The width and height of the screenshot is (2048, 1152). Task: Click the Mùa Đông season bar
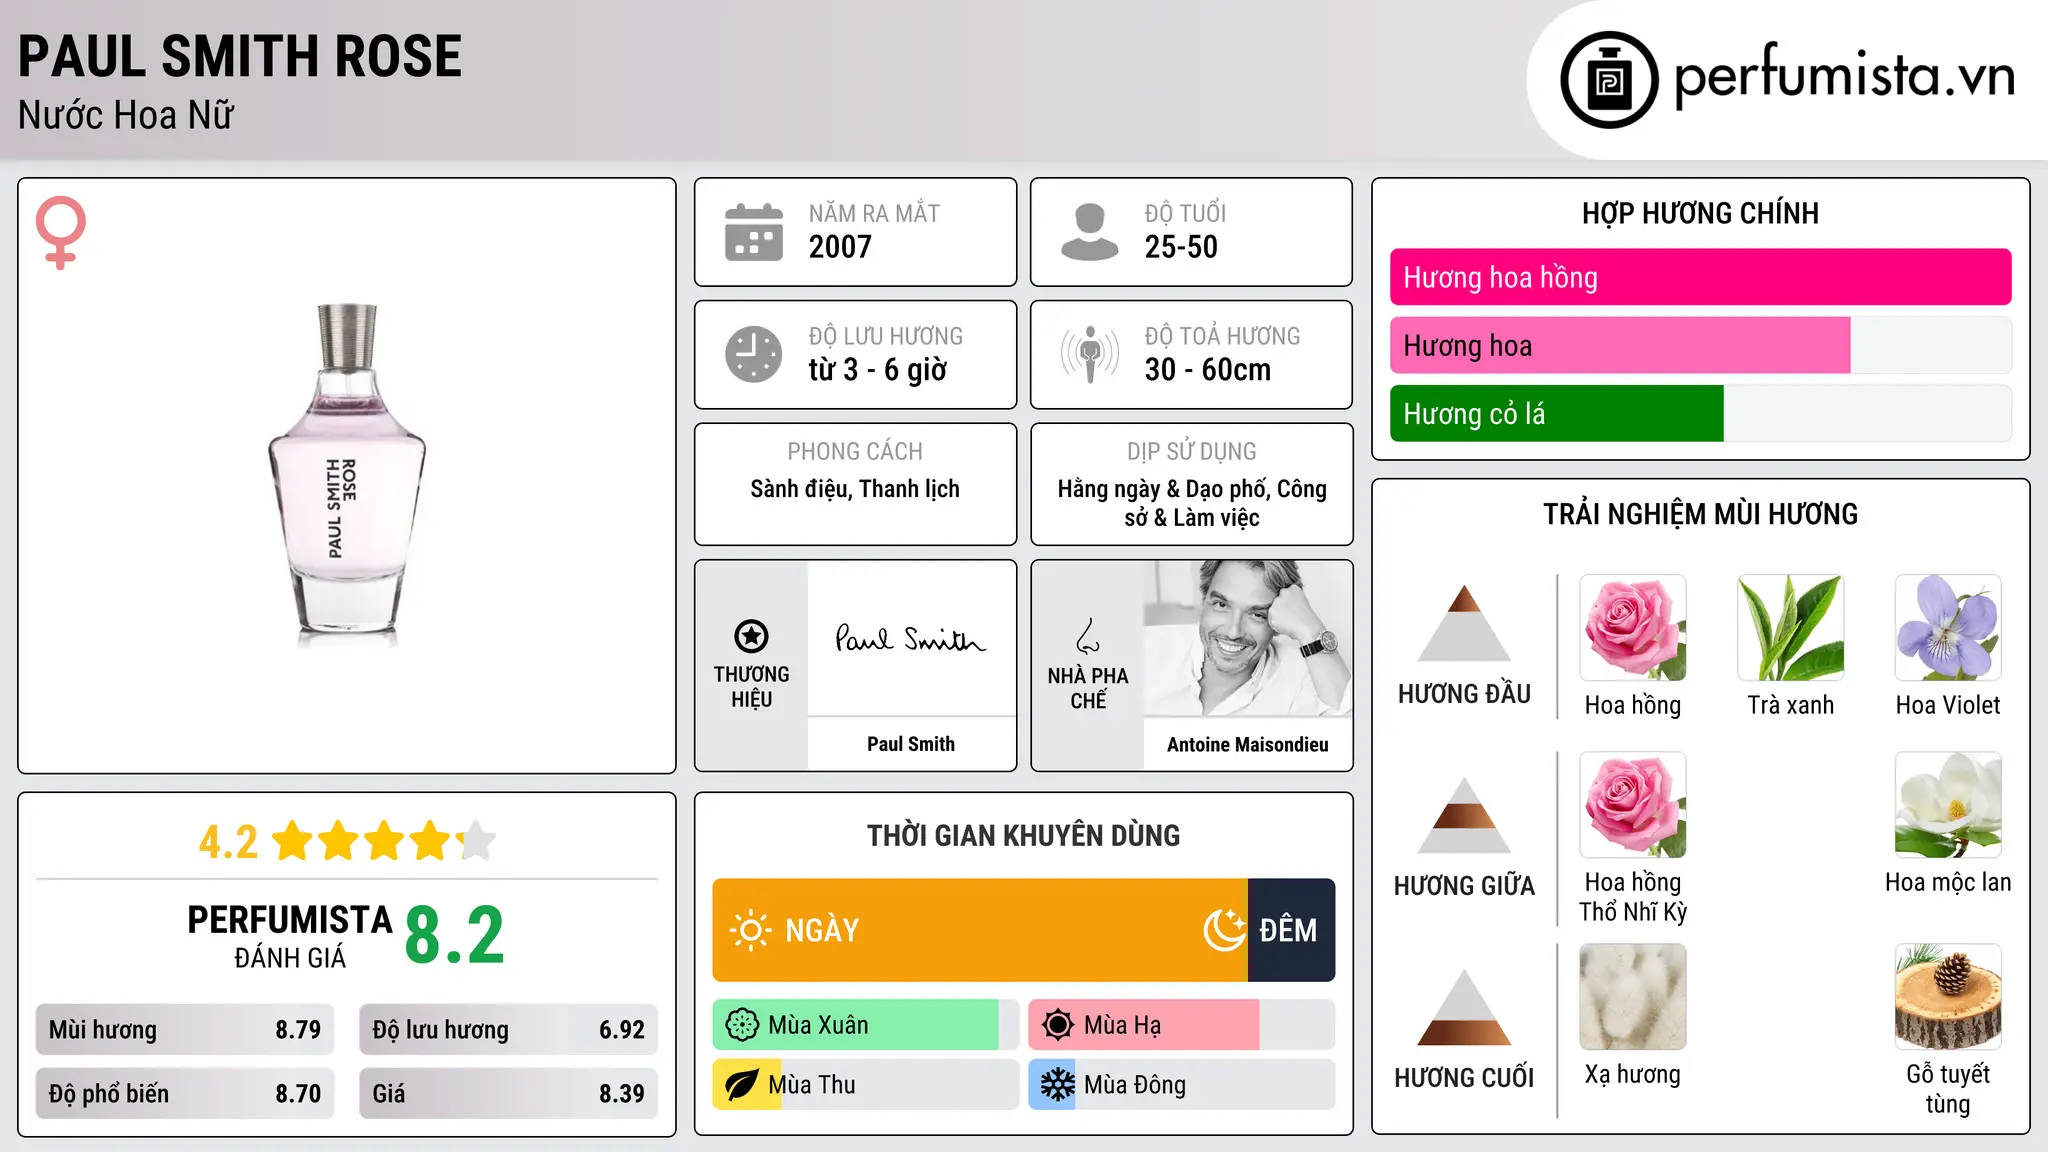click(1182, 1085)
